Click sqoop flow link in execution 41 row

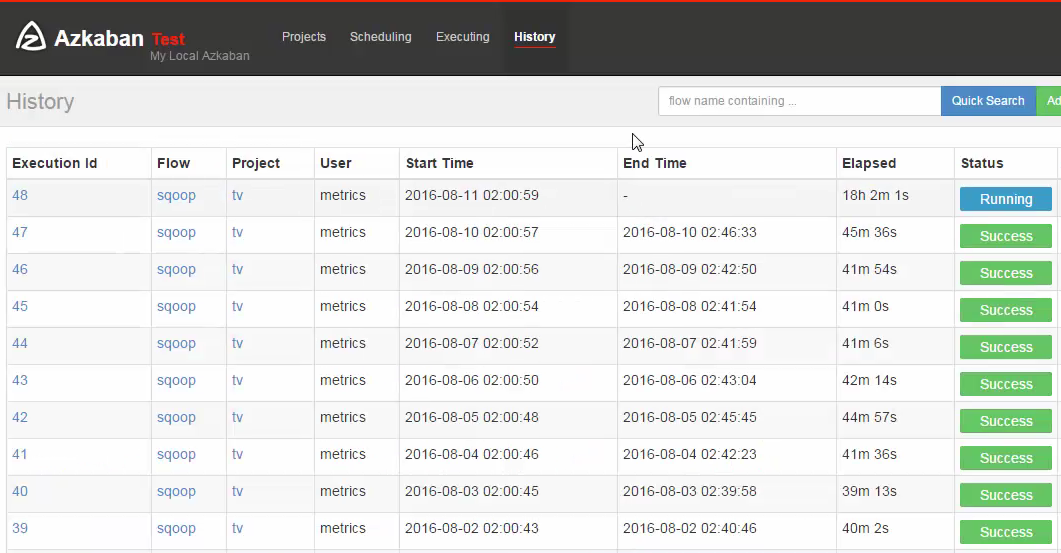click(176, 455)
